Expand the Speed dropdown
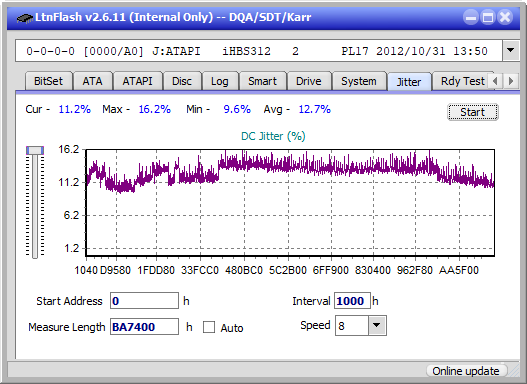Viewport: 527px width, 384px height. click(377, 326)
